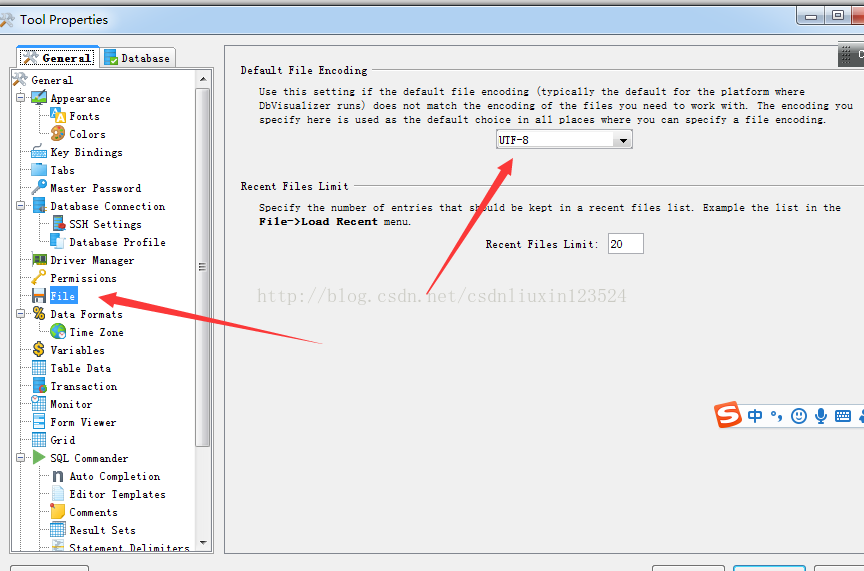Click the Tool Properties title bar icon
The width and height of the screenshot is (864, 571).
coord(7,20)
